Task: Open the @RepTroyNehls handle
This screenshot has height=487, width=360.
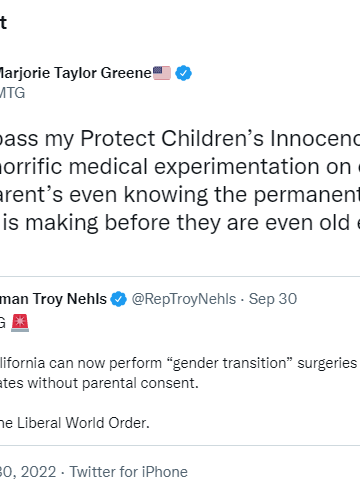Action: (184, 299)
